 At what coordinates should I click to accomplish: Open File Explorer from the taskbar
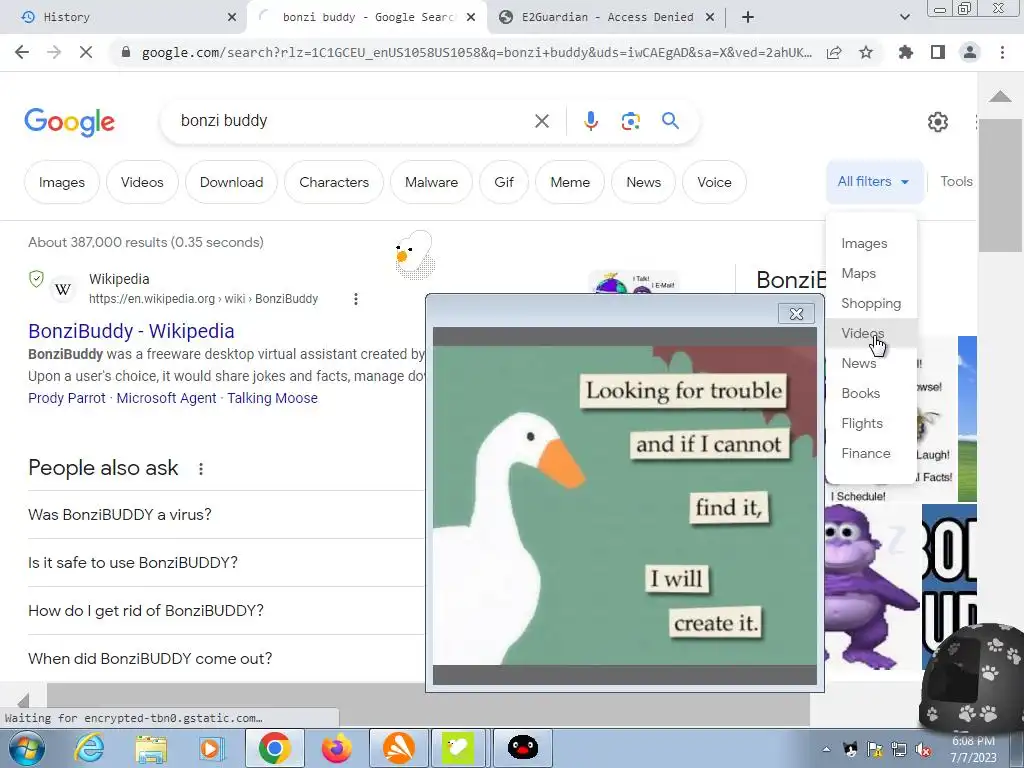tap(151, 748)
